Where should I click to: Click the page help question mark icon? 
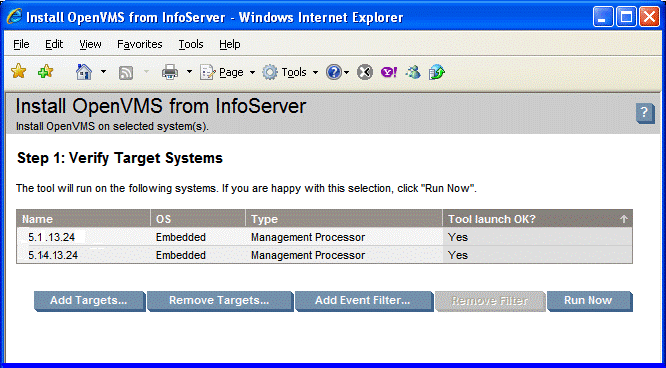pyautogui.click(x=645, y=113)
